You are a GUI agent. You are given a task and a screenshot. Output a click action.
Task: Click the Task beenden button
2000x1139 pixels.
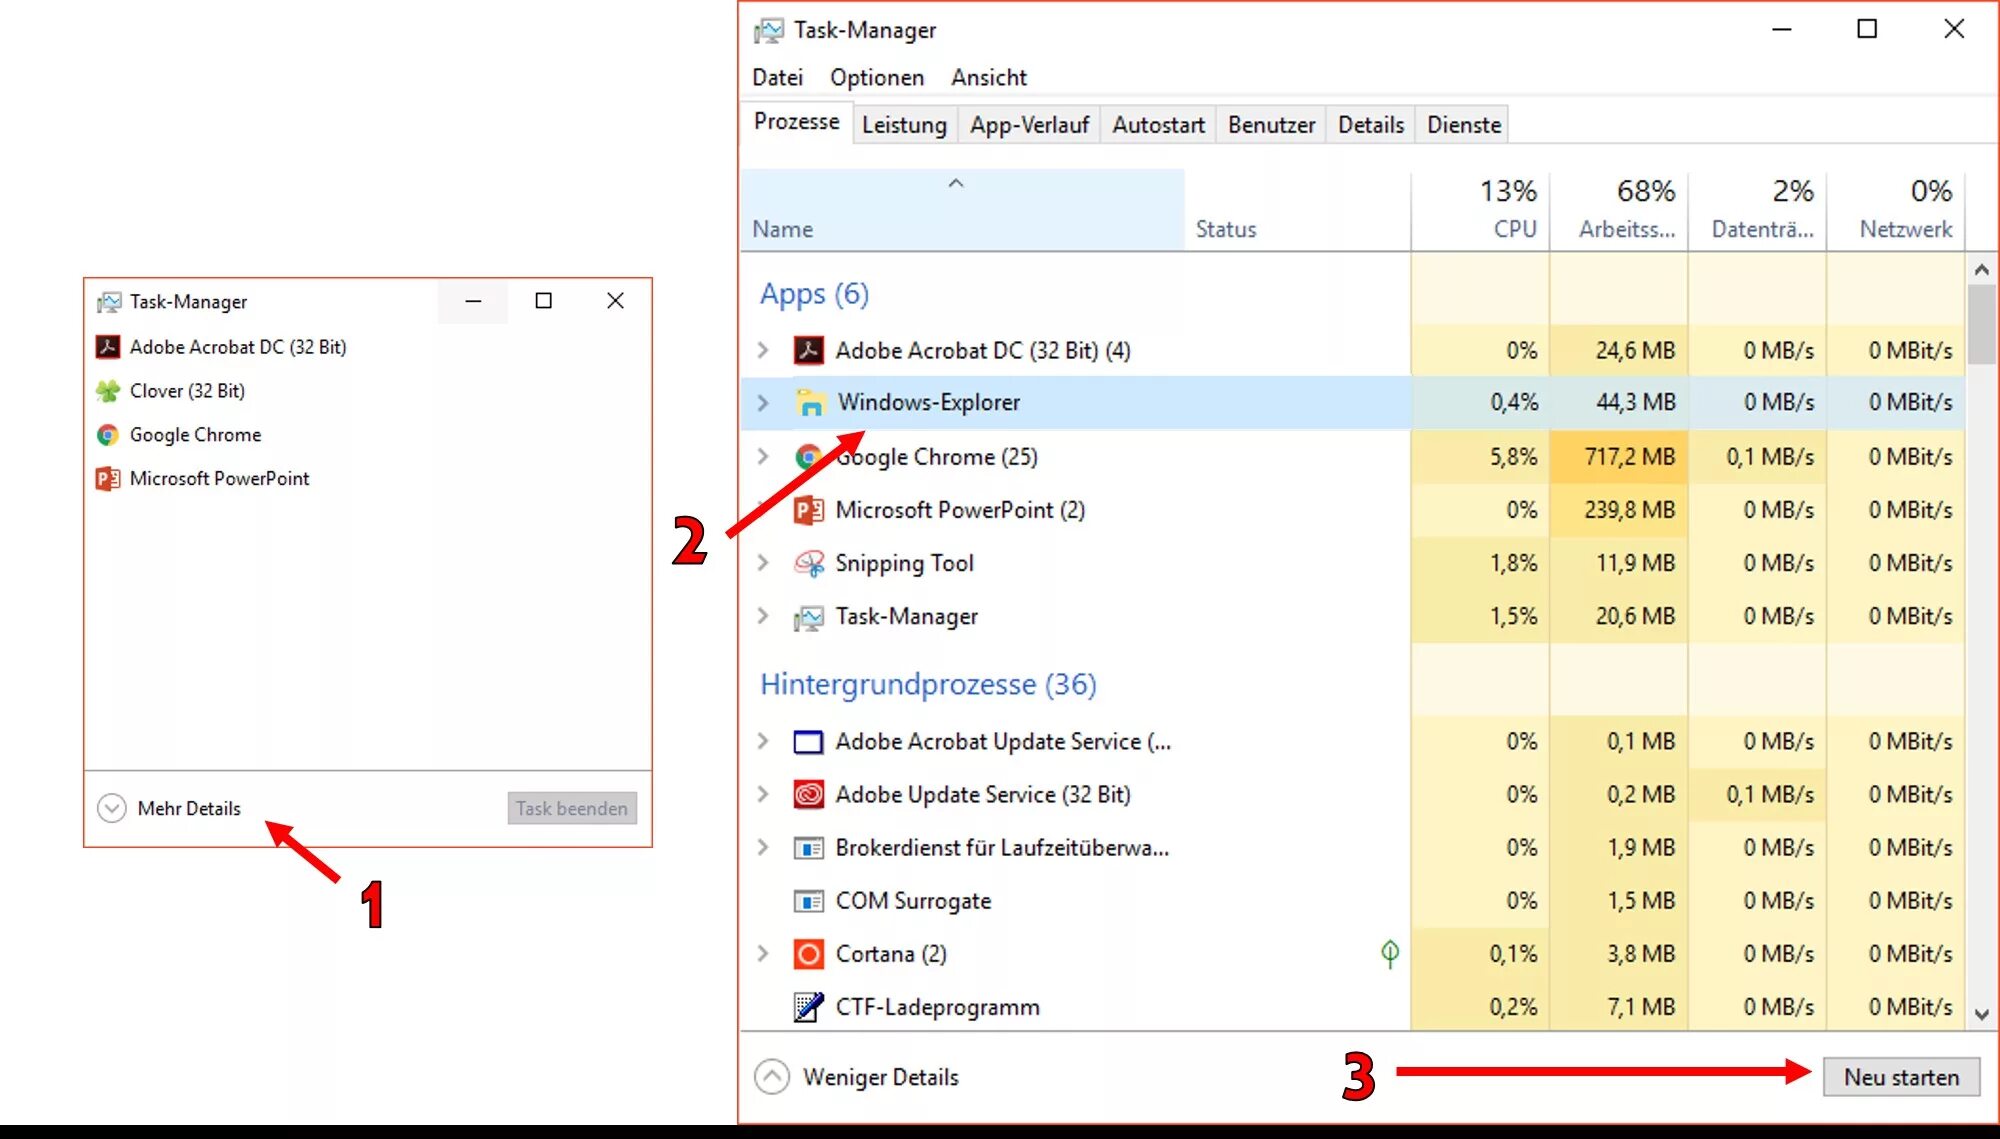tap(572, 808)
